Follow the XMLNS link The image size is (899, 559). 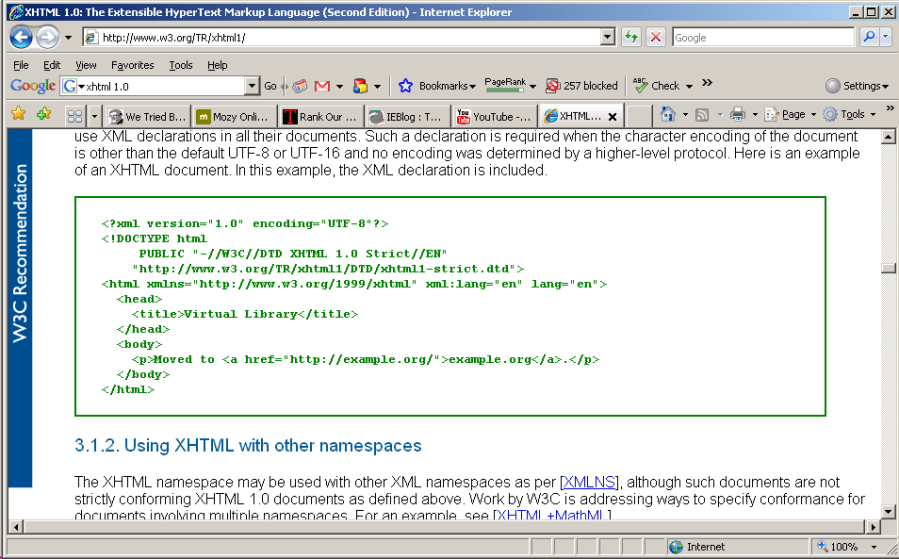[589, 482]
